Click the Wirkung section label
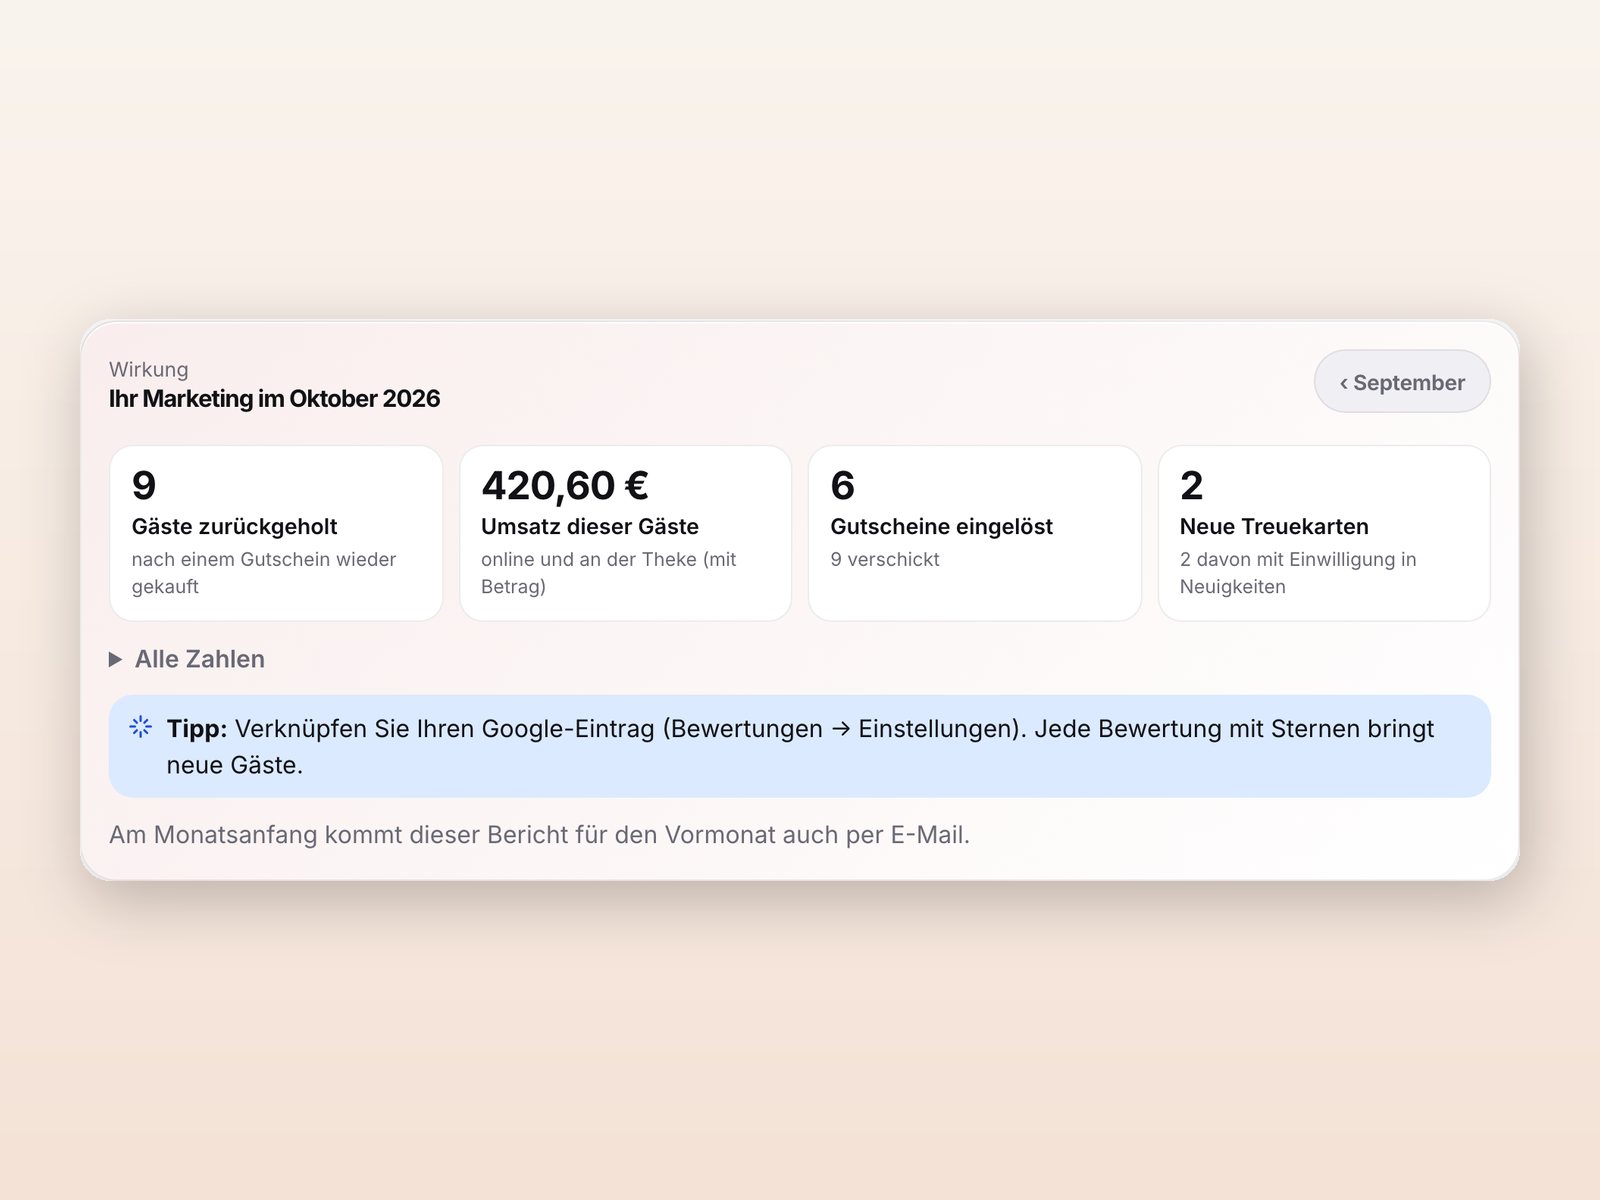The width and height of the screenshot is (1600, 1200). point(149,369)
